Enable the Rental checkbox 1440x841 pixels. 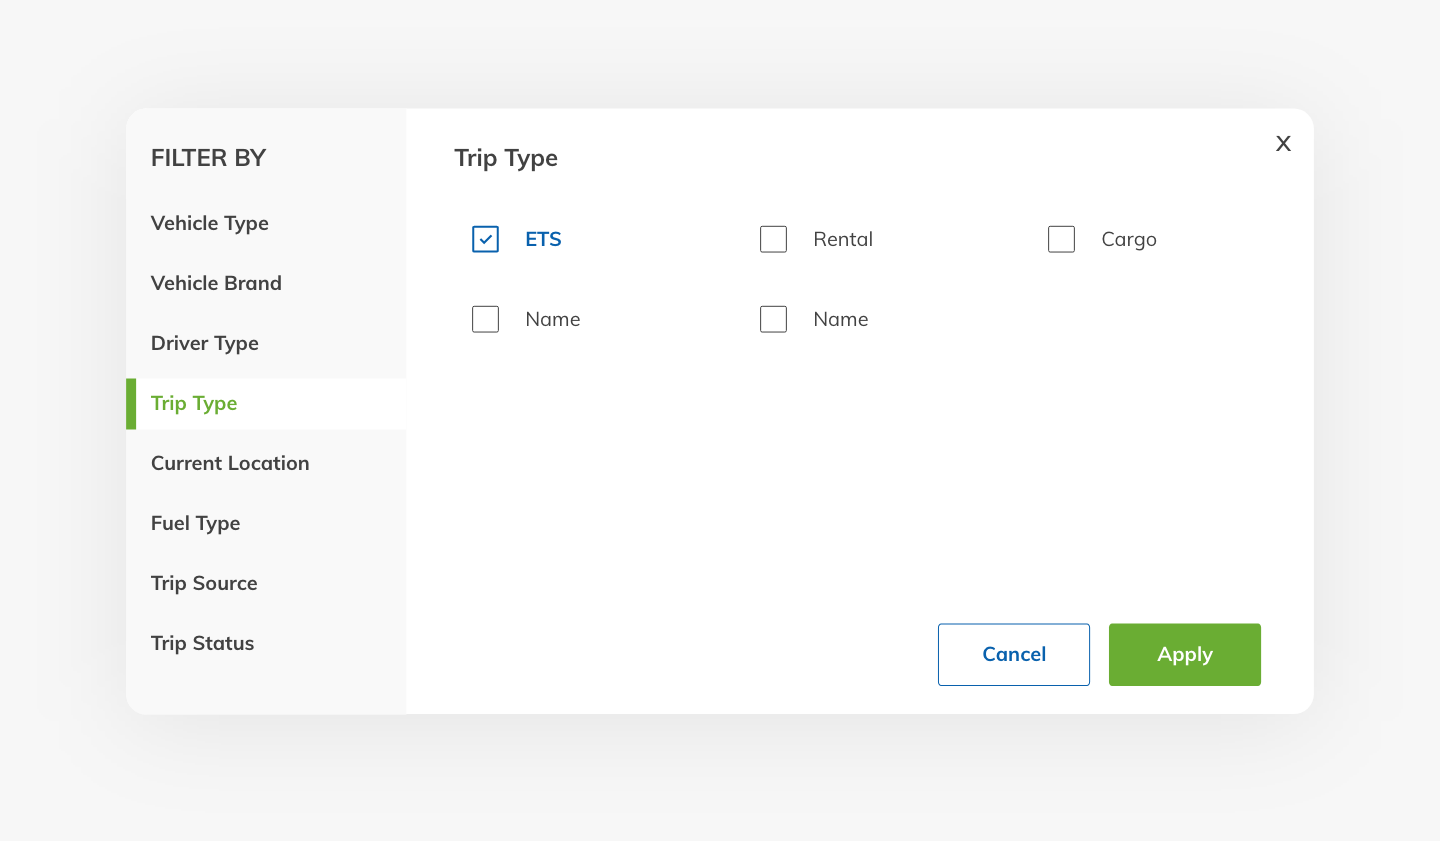(x=773, y=239)
